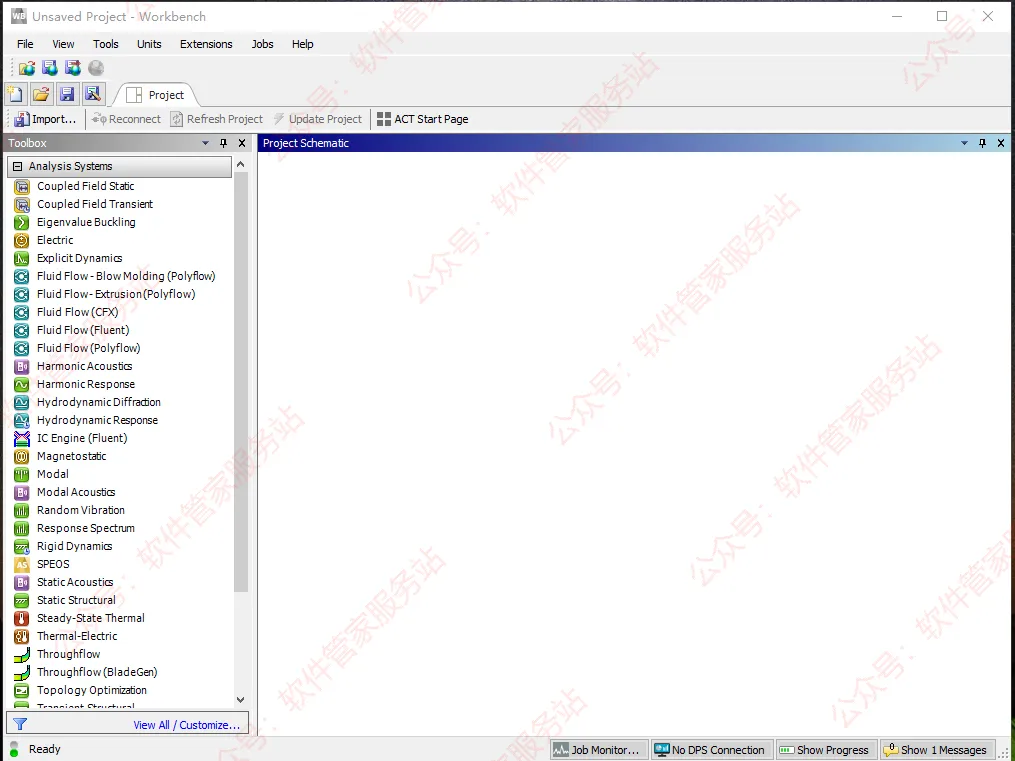The width and height of the screenshot is (1015, 761).
Task: Click View All / Customize... link
Action: pyautogui.click(x=186, y=725)
